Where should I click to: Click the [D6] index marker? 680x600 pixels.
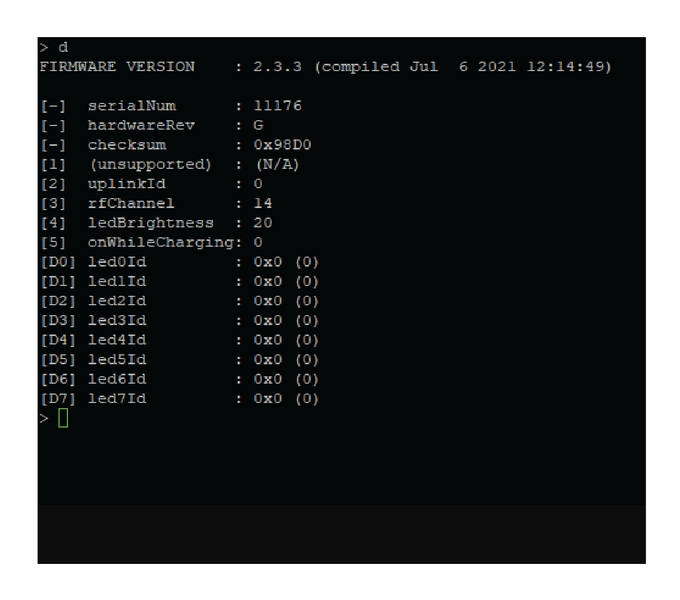(58, 379)
